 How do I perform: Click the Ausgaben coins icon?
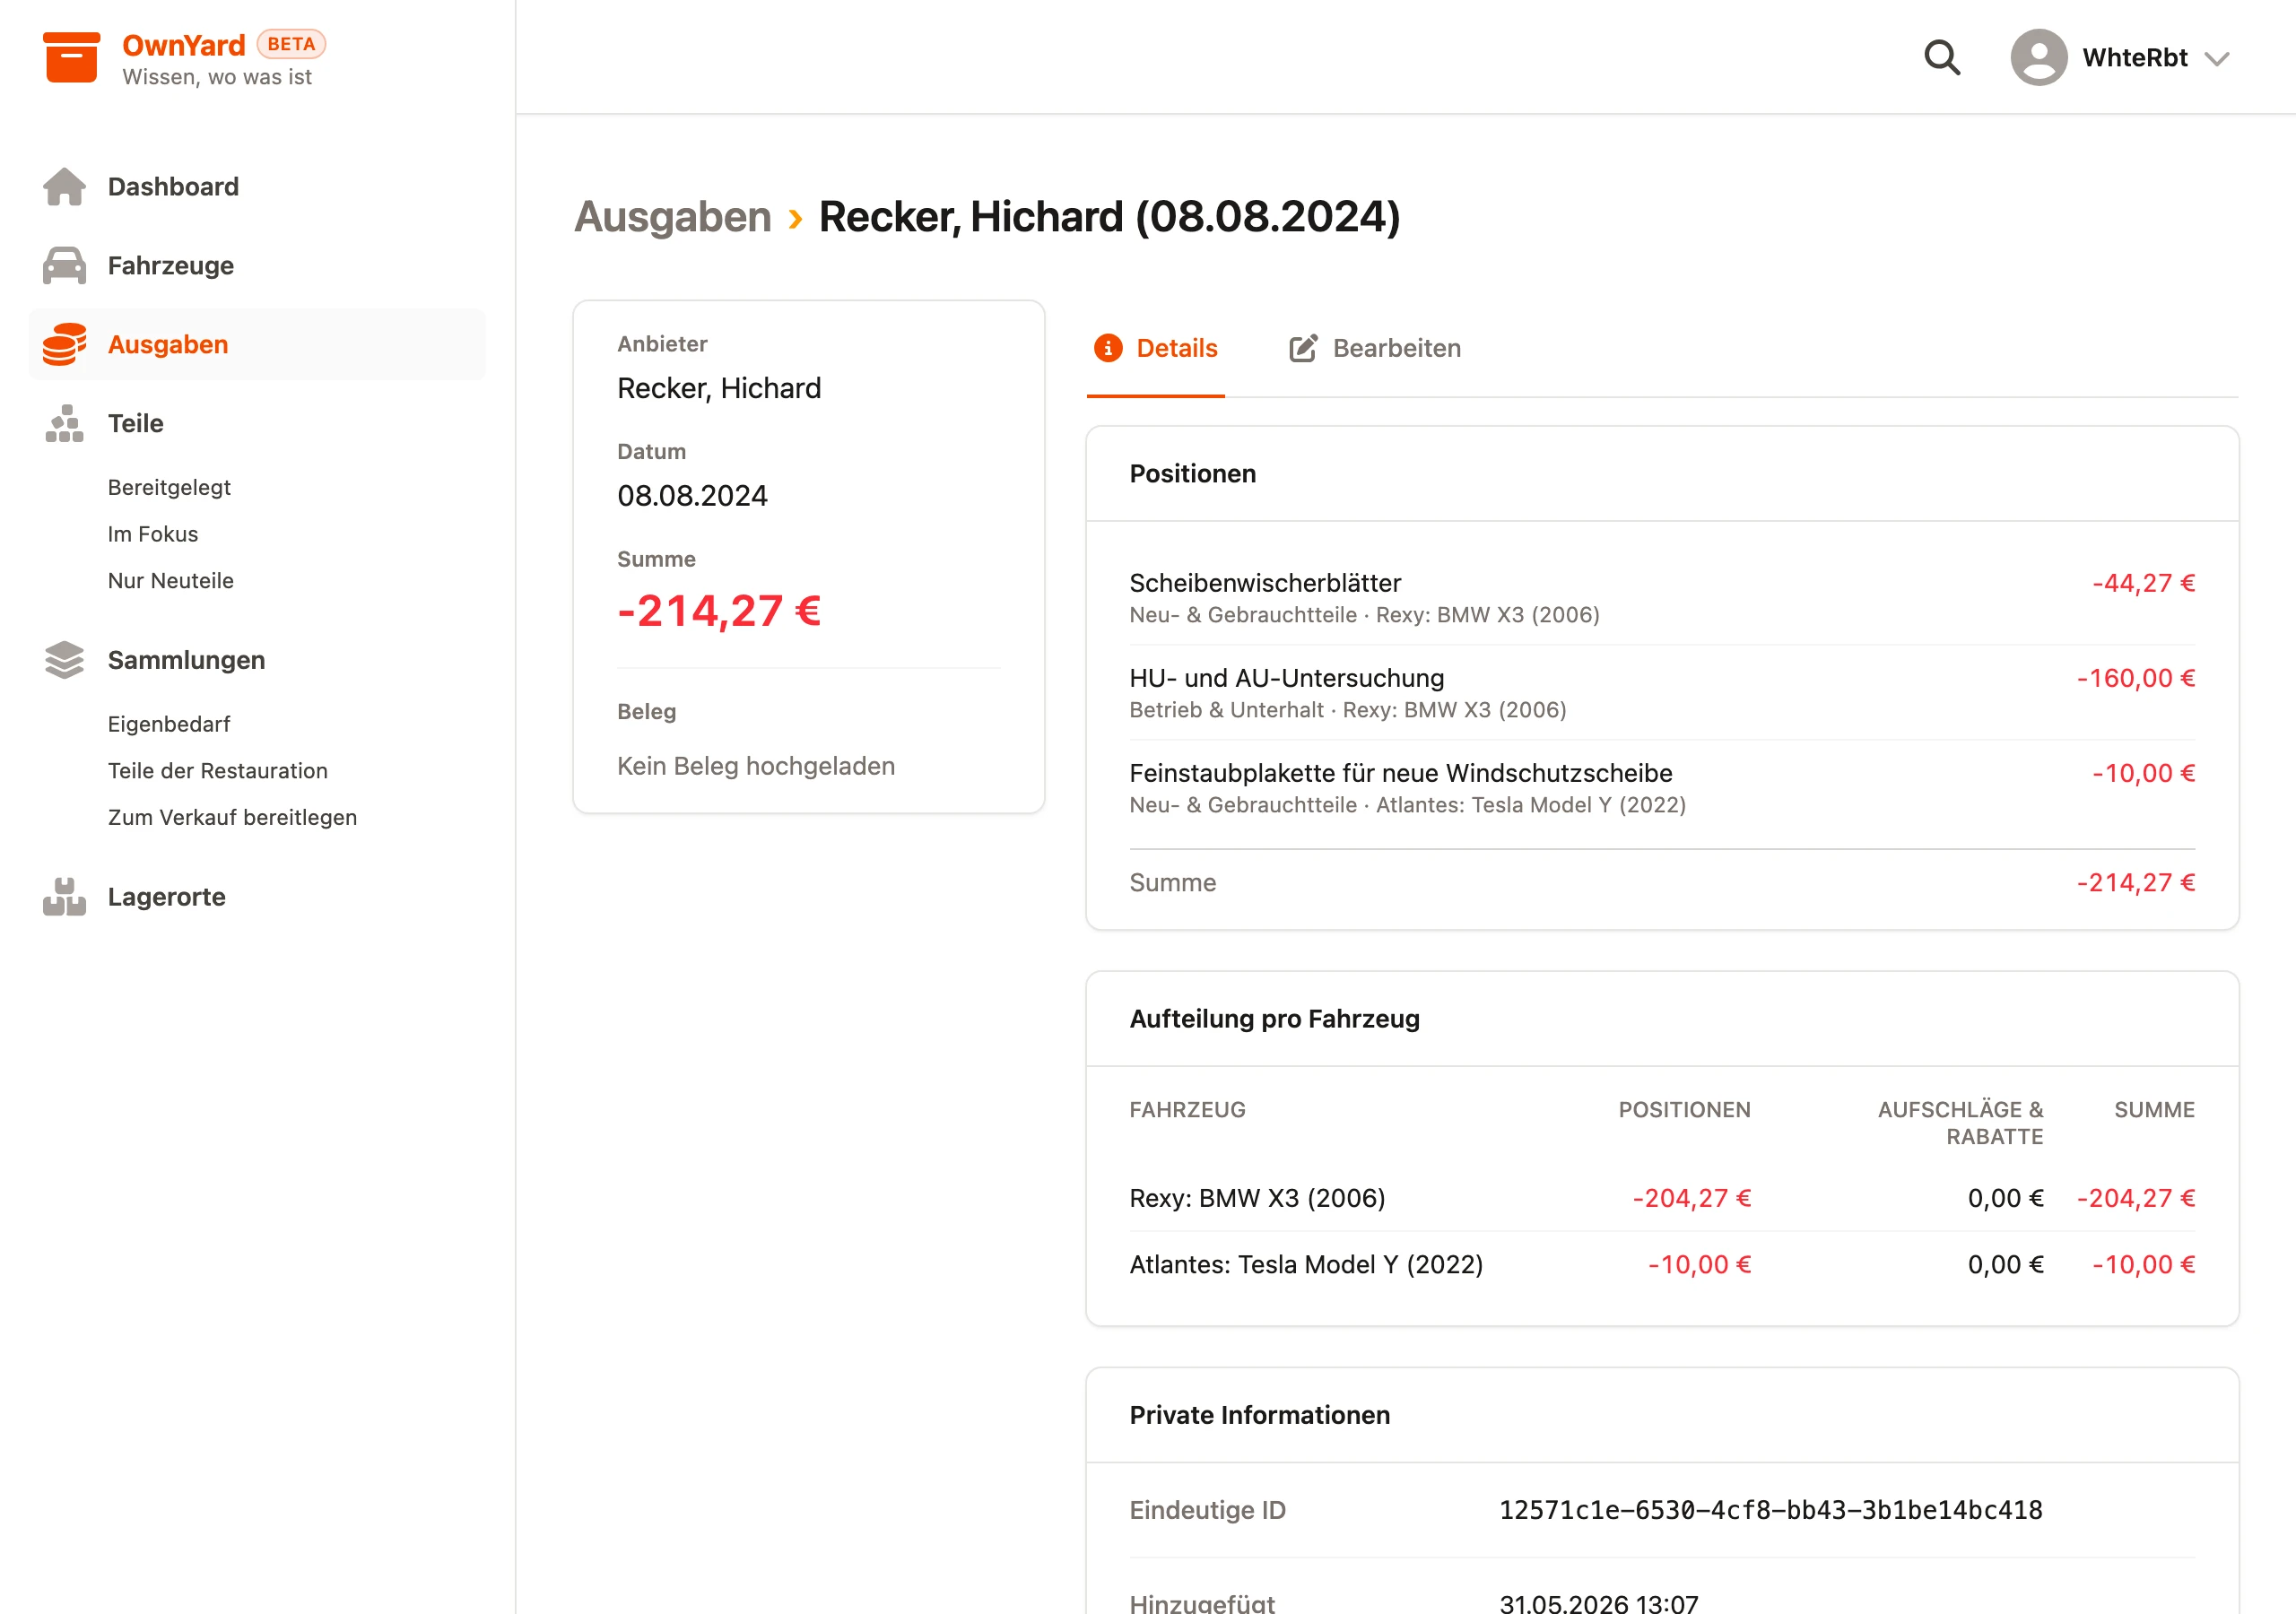(x=65, y=345)
